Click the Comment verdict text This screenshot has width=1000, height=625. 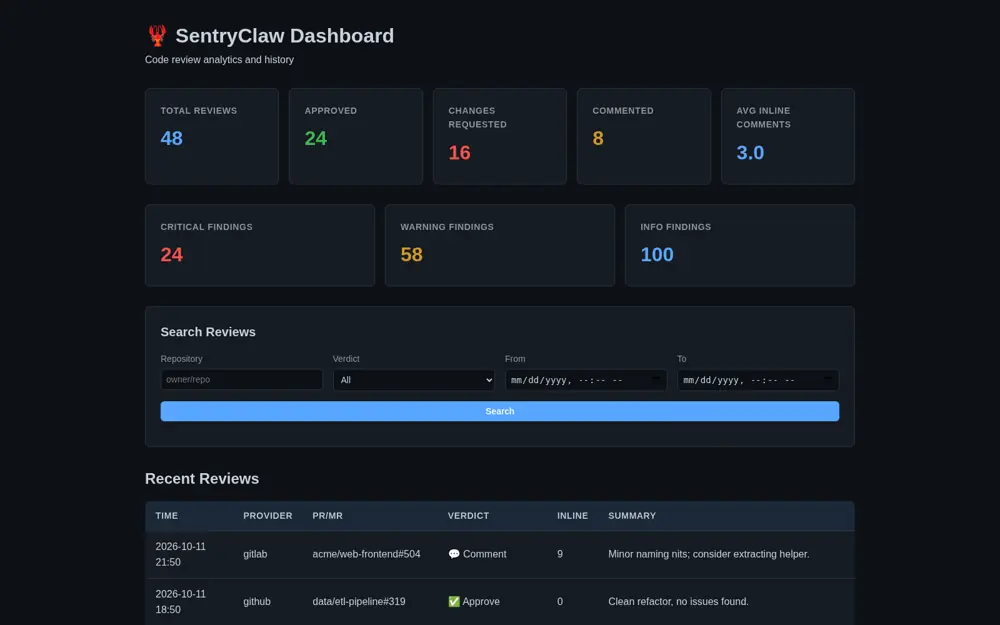click(x=485, y=554)
